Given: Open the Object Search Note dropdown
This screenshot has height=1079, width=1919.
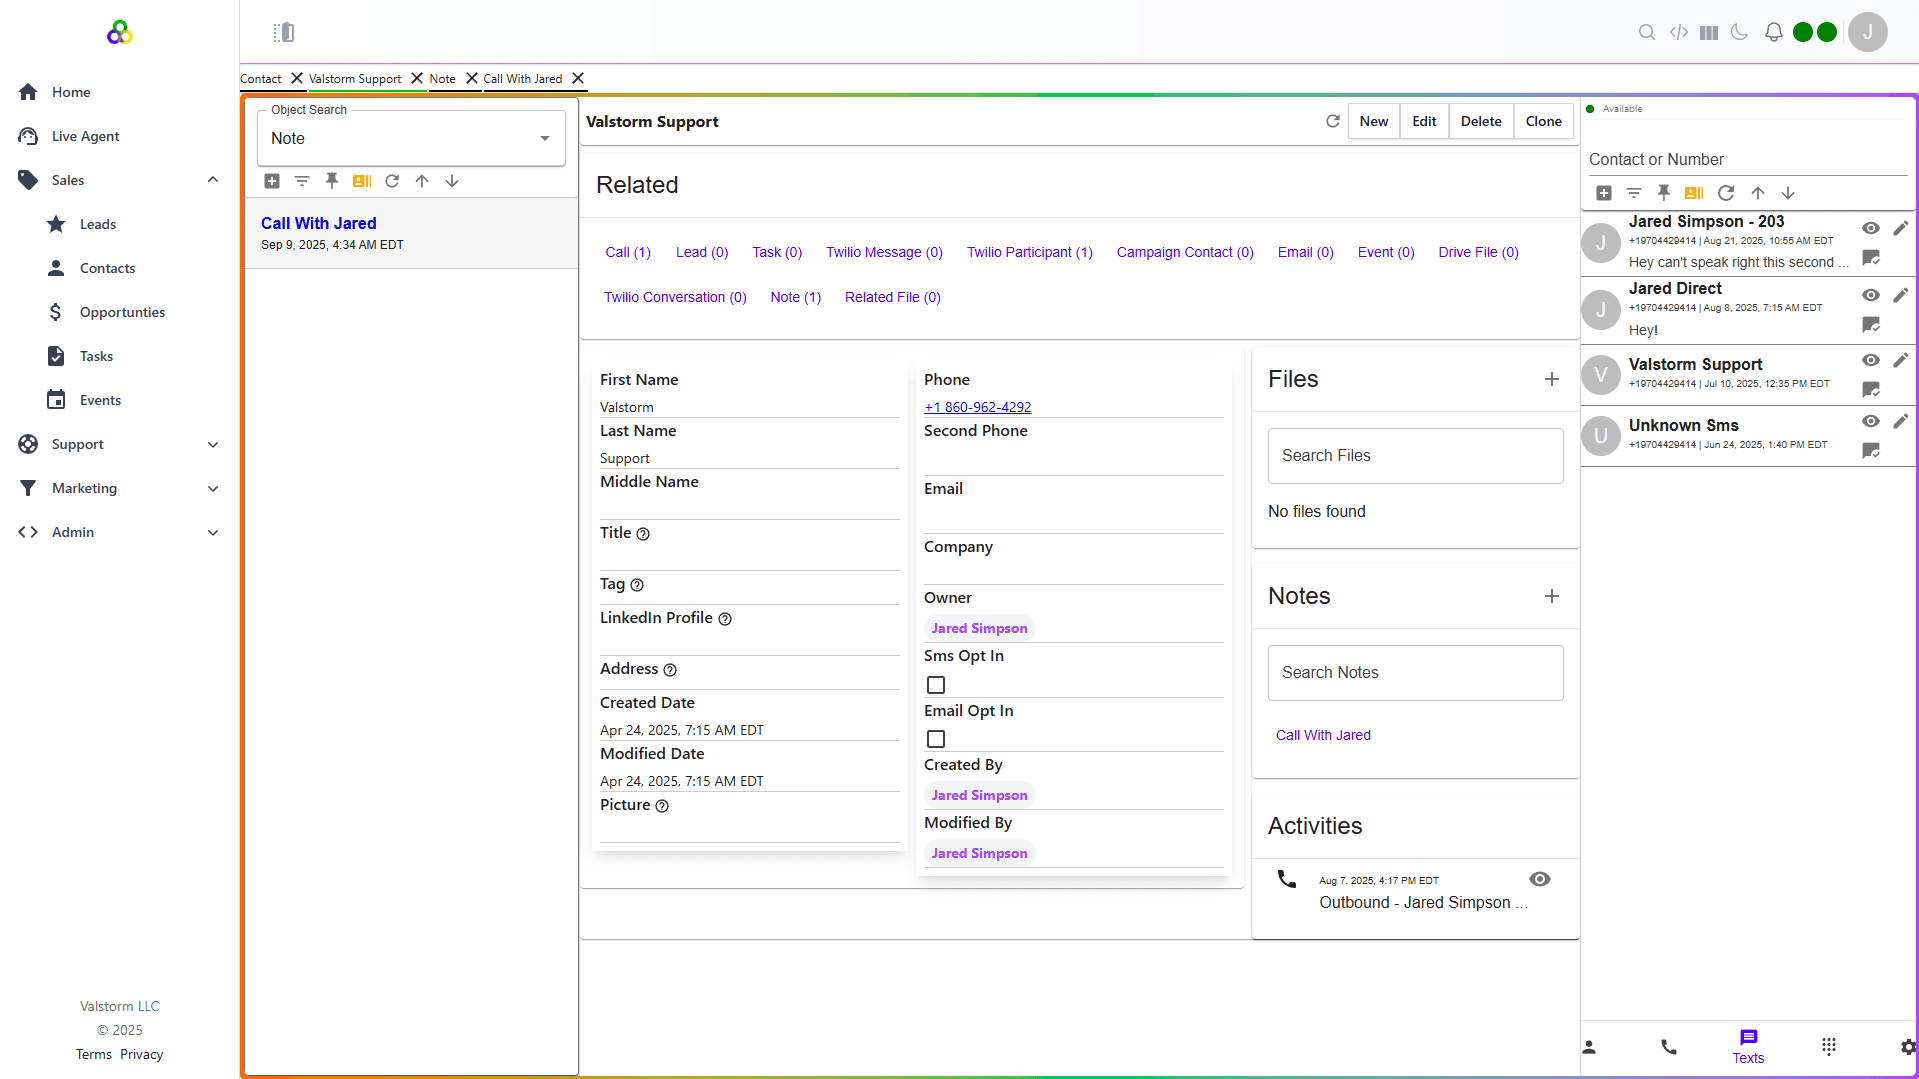Looking at the screenshot, I should pos(545,138).
